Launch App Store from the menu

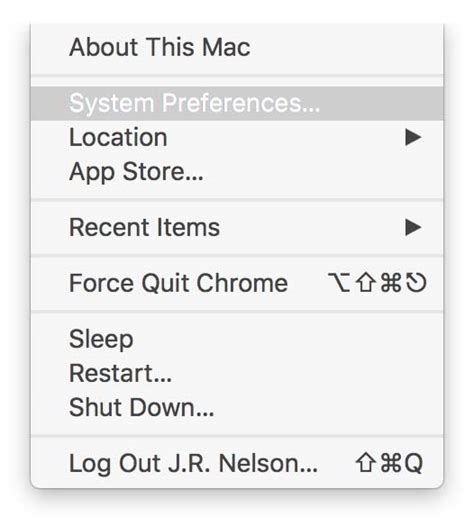click(237, 172)
